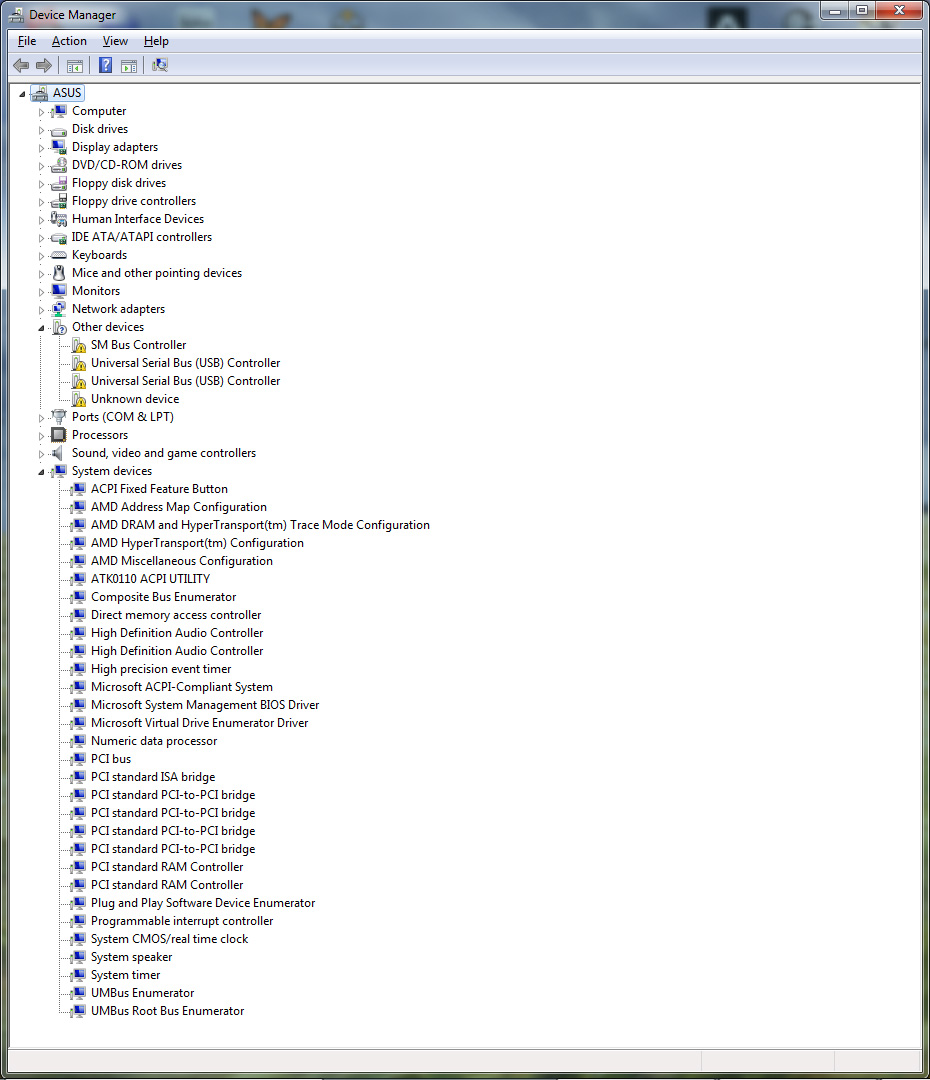Click the Processors chip icon
The image size is (930, 1080).
tap(59, 435)
